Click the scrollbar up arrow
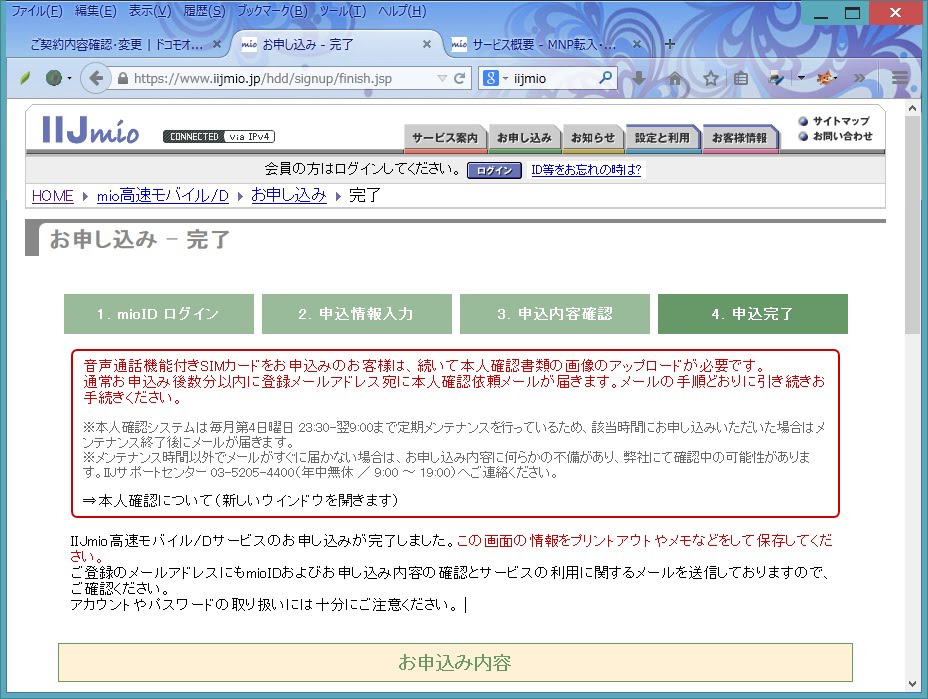Screen dimensions: 928x699 pos(912,108)
